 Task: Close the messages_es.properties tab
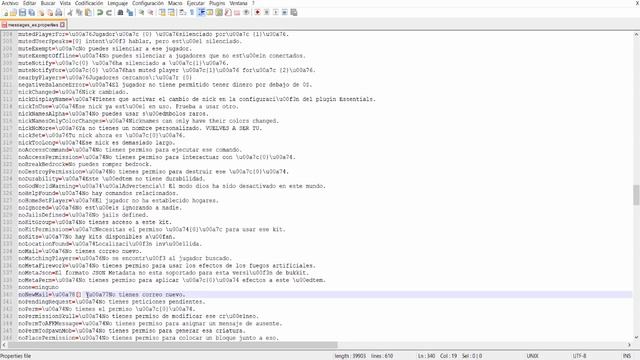[62, 25]
